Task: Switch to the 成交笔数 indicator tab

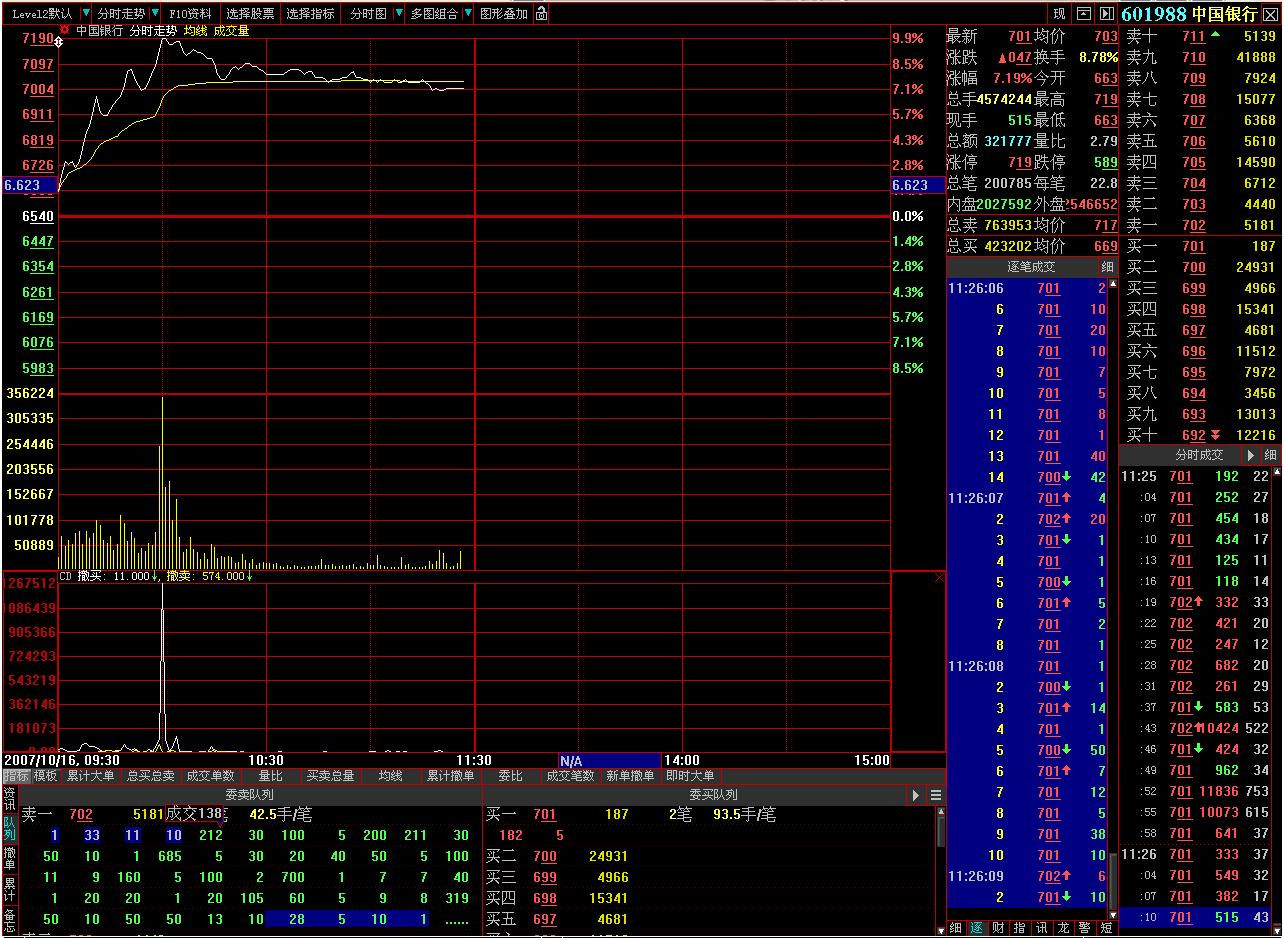Action: pyautogui.click(x=571, y=776)
